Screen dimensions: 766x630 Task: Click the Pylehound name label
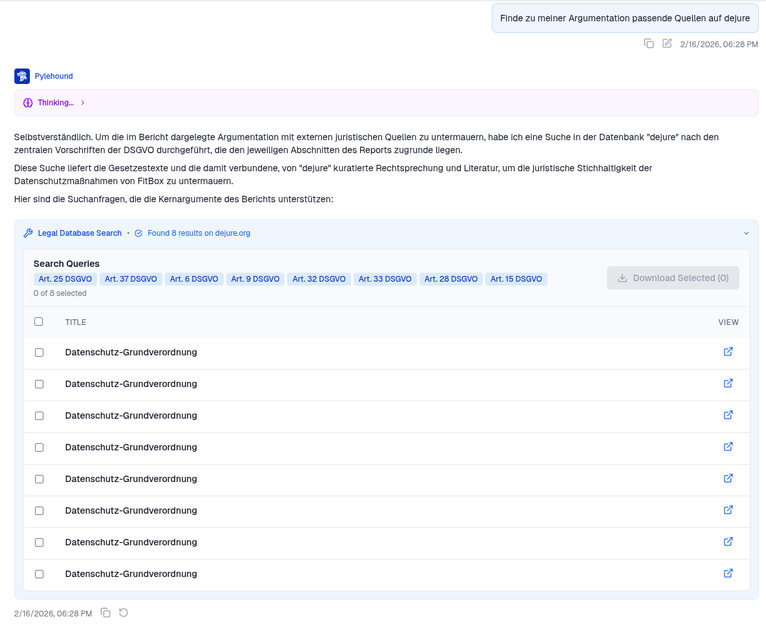pos(54,76)
